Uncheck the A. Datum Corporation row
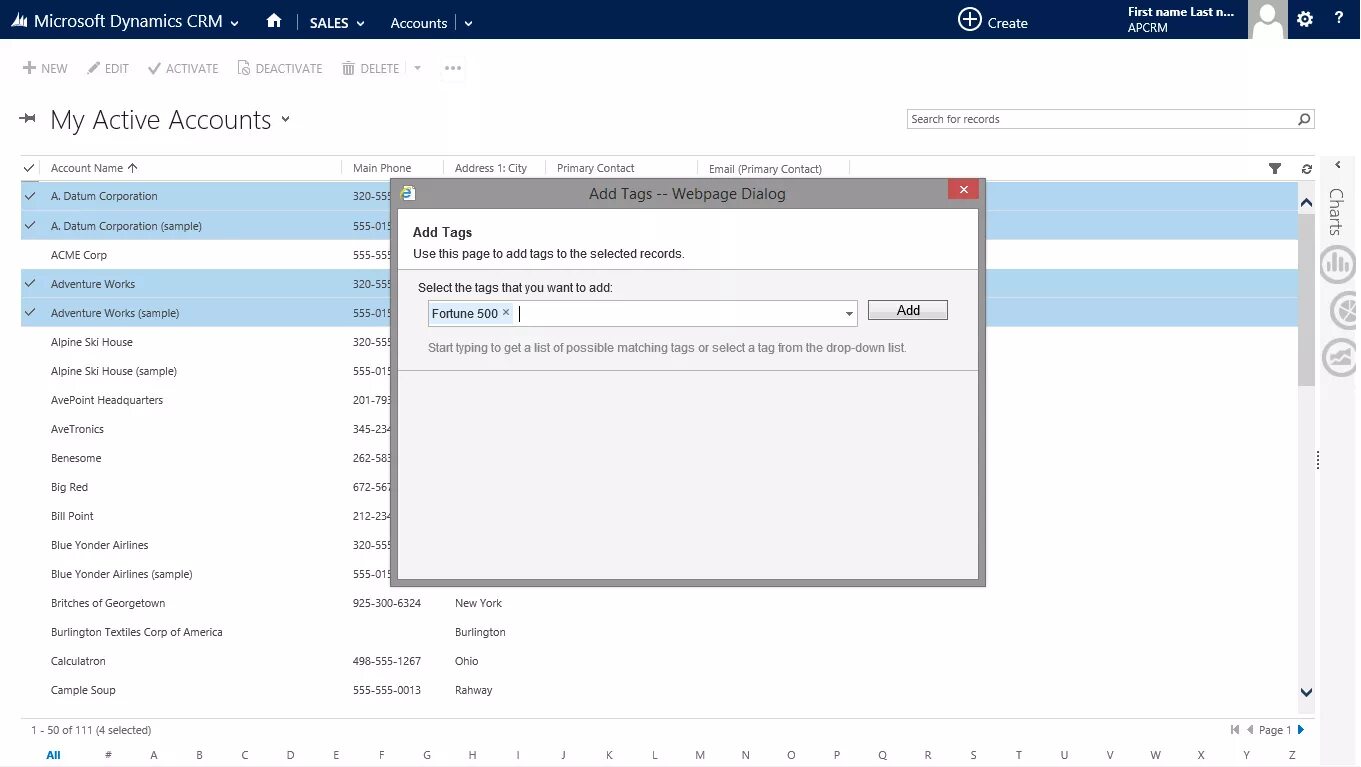This screenshot has width=1361, height=767. click(x=30, y=196)
